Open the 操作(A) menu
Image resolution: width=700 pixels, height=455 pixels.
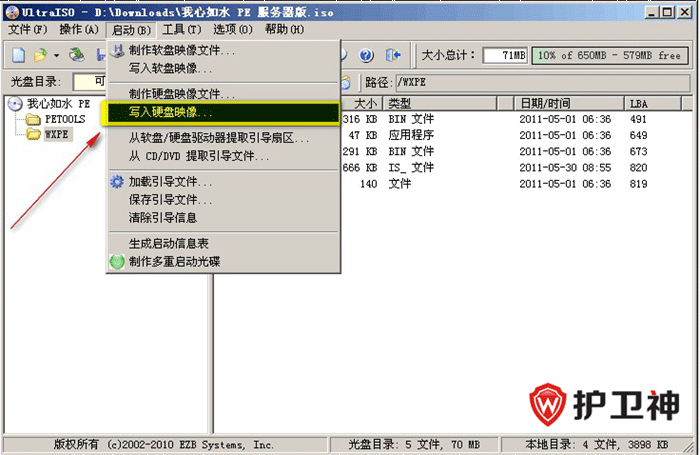[79, 29]
